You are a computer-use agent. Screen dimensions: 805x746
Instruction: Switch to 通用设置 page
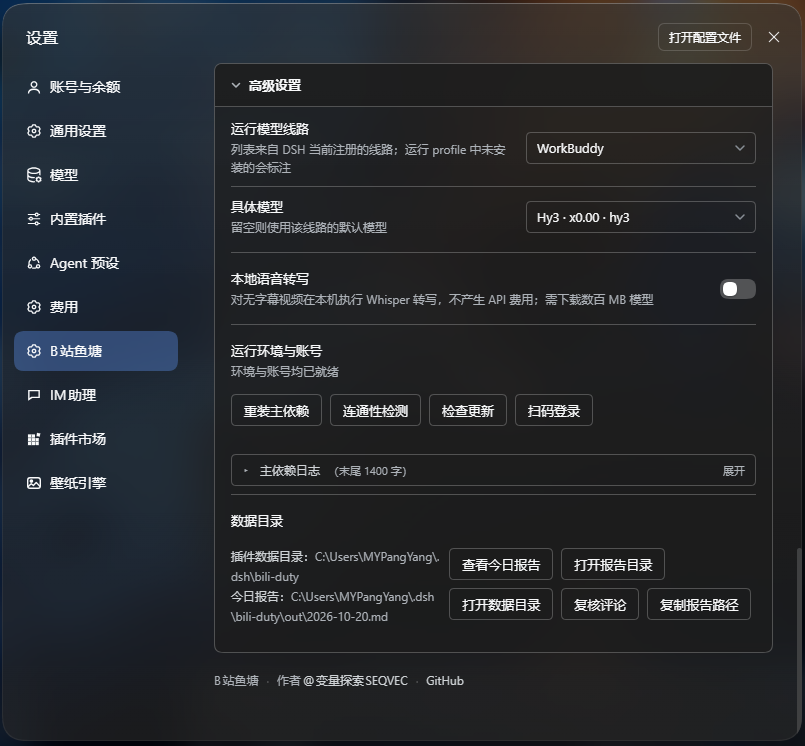tap(96, 131)
